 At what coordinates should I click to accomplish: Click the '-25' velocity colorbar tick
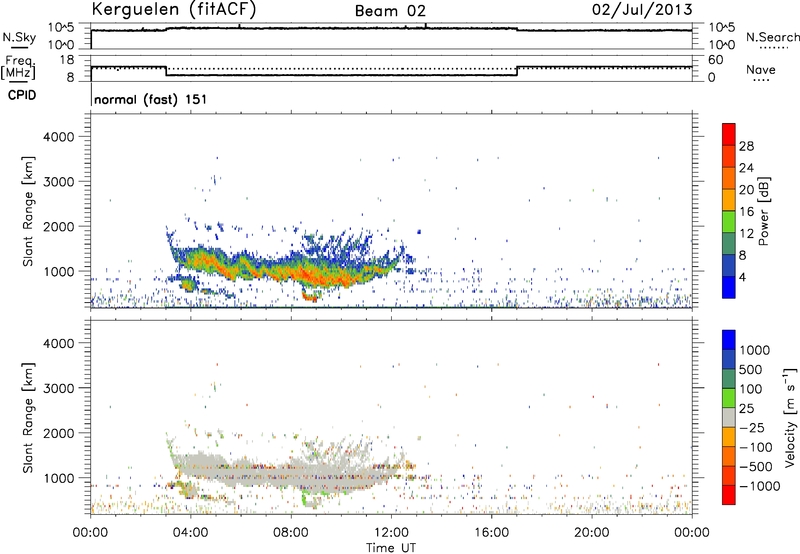point(752,427)
